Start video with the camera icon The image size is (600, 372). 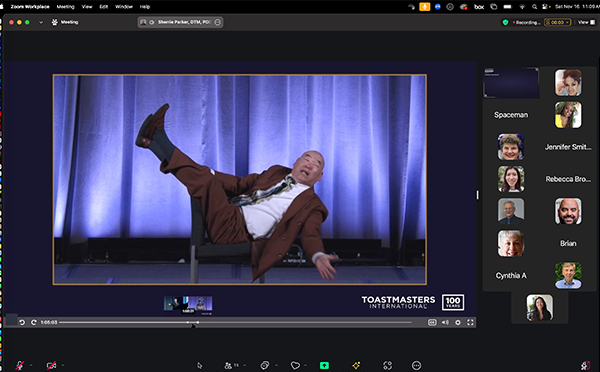(x=51, y=365)
